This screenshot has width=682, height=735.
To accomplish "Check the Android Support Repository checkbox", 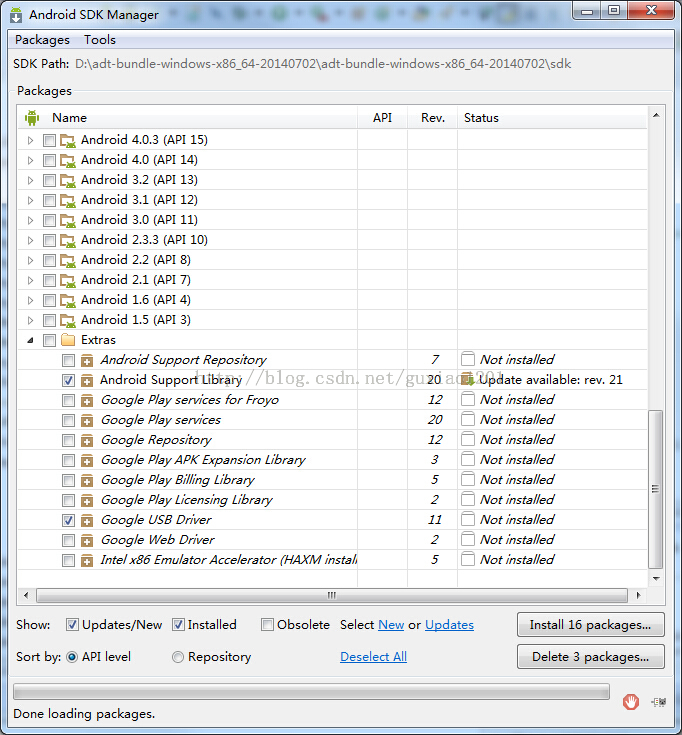I will [68, 360].
